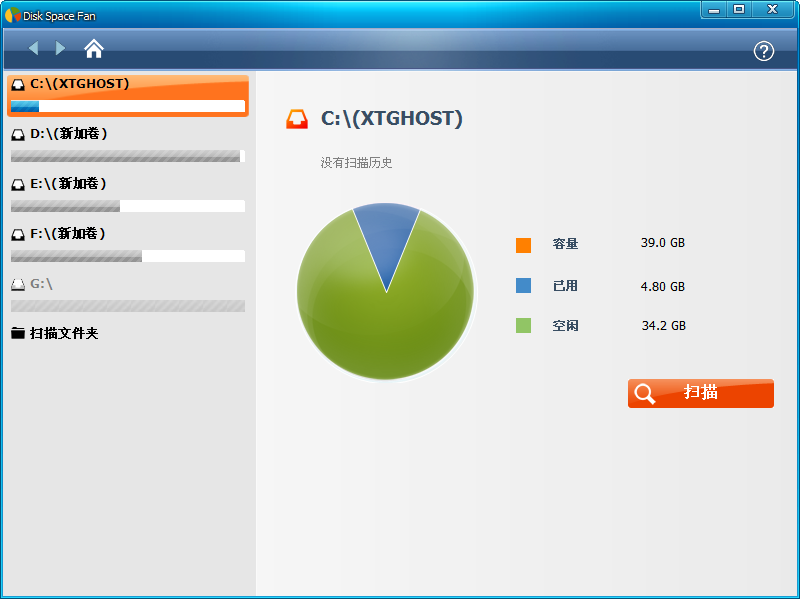Open 扫描文件夹 to scan a folder
Image resolution: width=800 pixels, height=599 pixels.
coord(64,333)
